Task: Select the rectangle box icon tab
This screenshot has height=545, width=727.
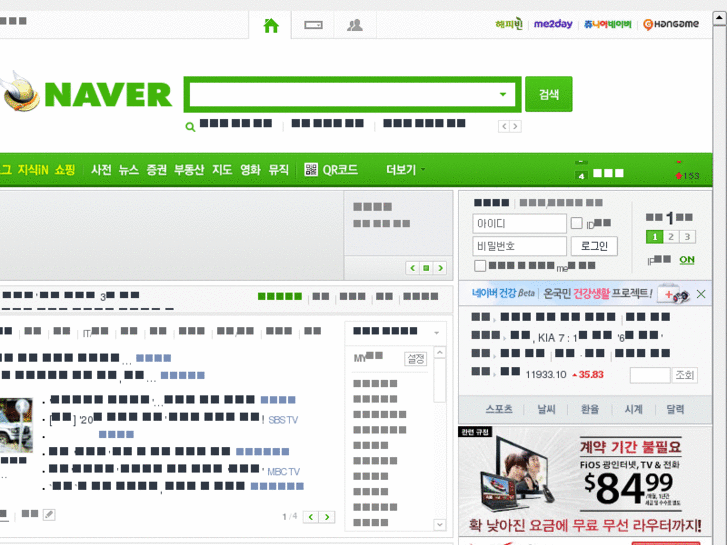Action: tap(313, 25)
